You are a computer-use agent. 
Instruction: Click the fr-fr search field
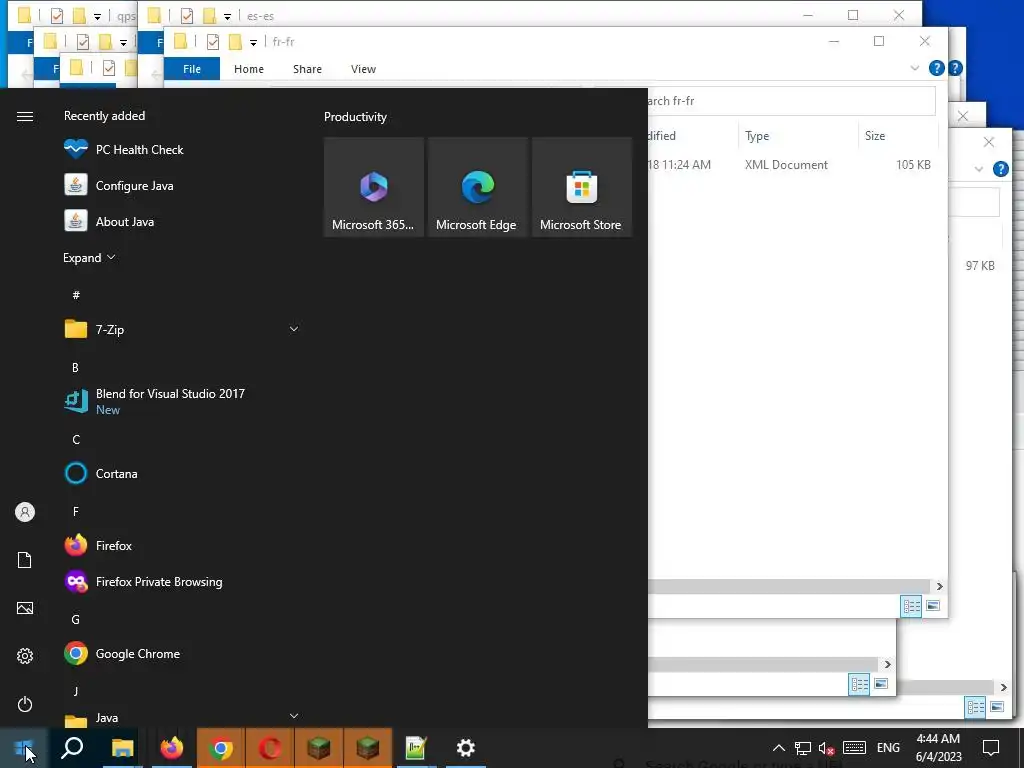791,101
